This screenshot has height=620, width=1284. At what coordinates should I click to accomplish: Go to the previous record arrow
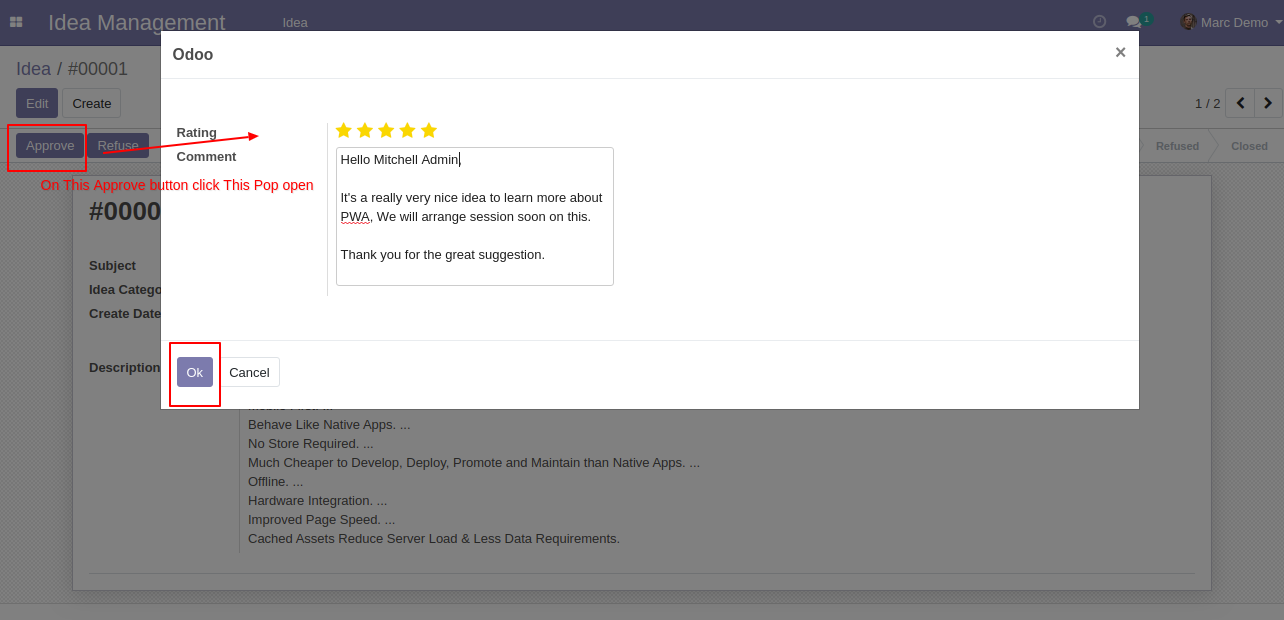(x=1241, y=103)
